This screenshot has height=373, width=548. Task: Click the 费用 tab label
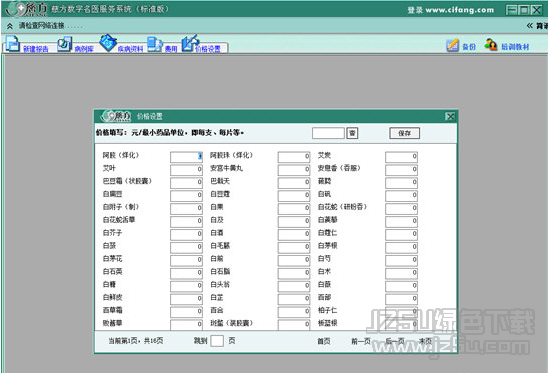click(x=171, y=49)
